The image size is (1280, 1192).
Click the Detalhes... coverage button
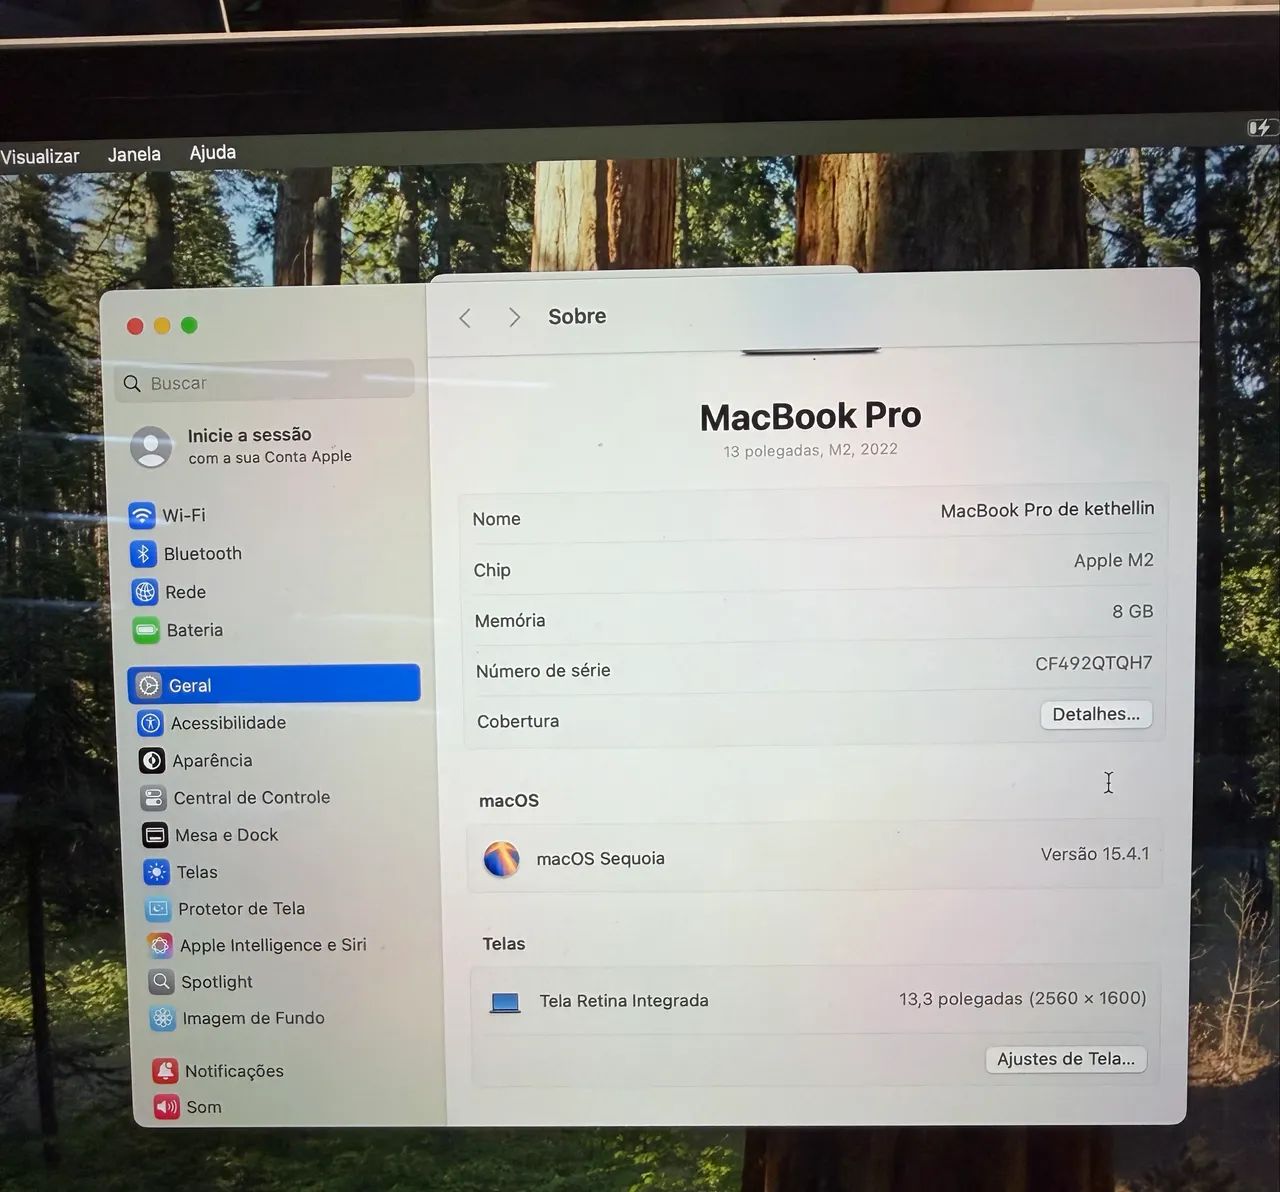(1096, 715)
